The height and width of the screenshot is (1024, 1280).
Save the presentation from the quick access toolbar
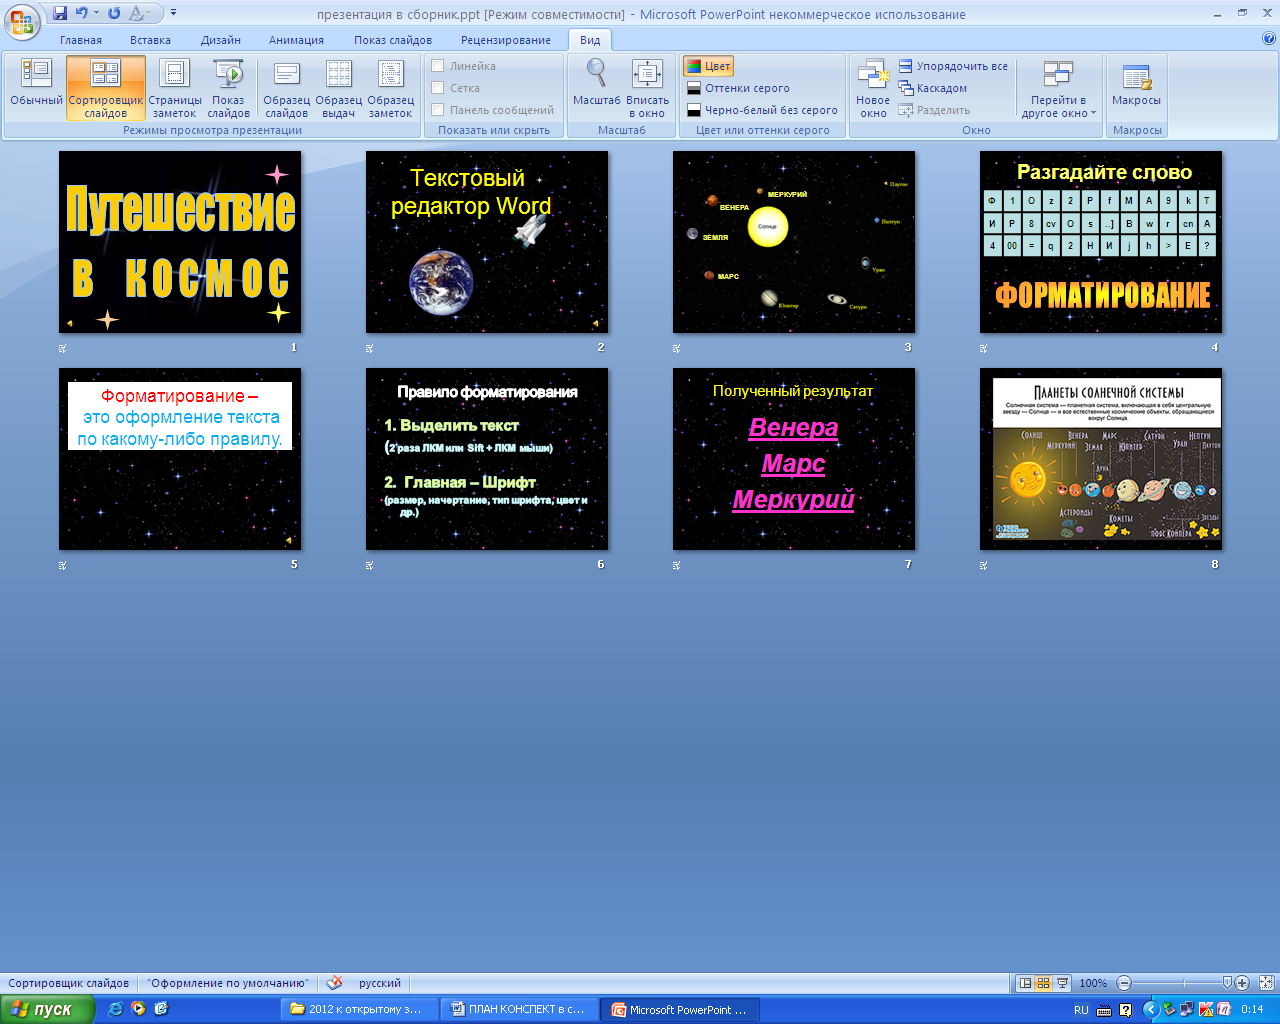pyautogui.click(x=60, y=13)
